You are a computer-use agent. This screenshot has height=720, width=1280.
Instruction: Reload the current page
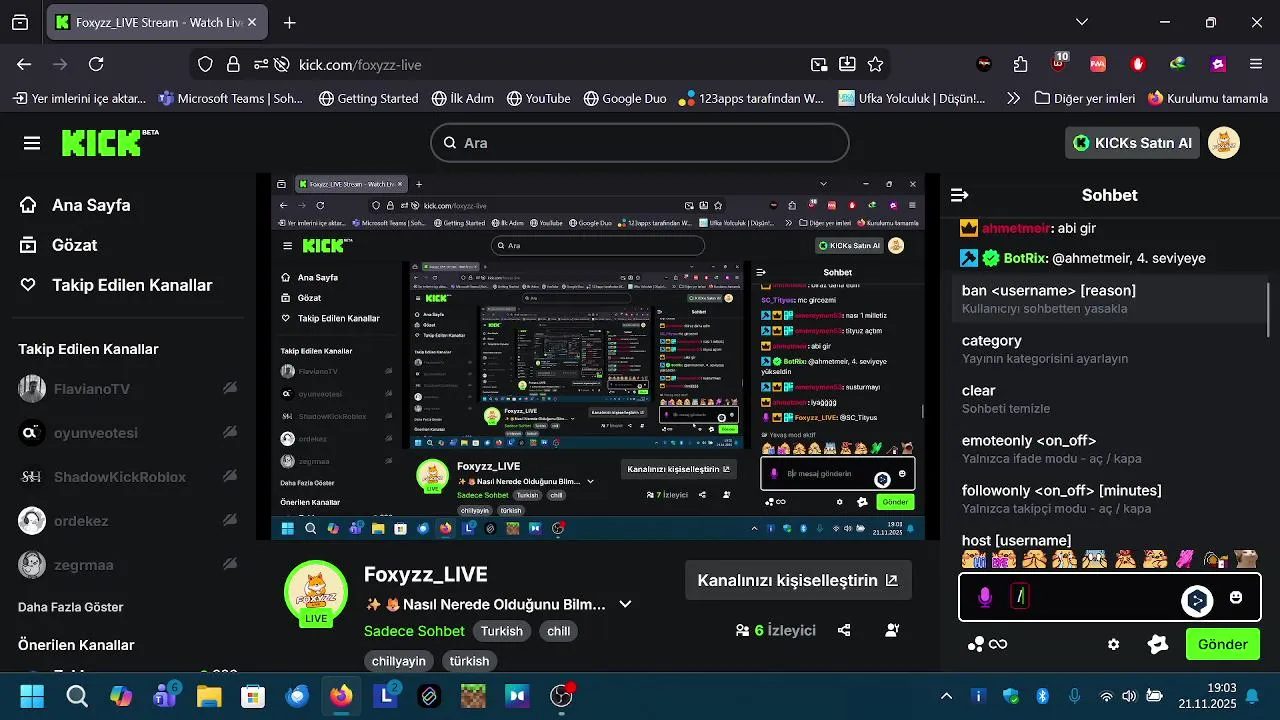pos(96,64)
